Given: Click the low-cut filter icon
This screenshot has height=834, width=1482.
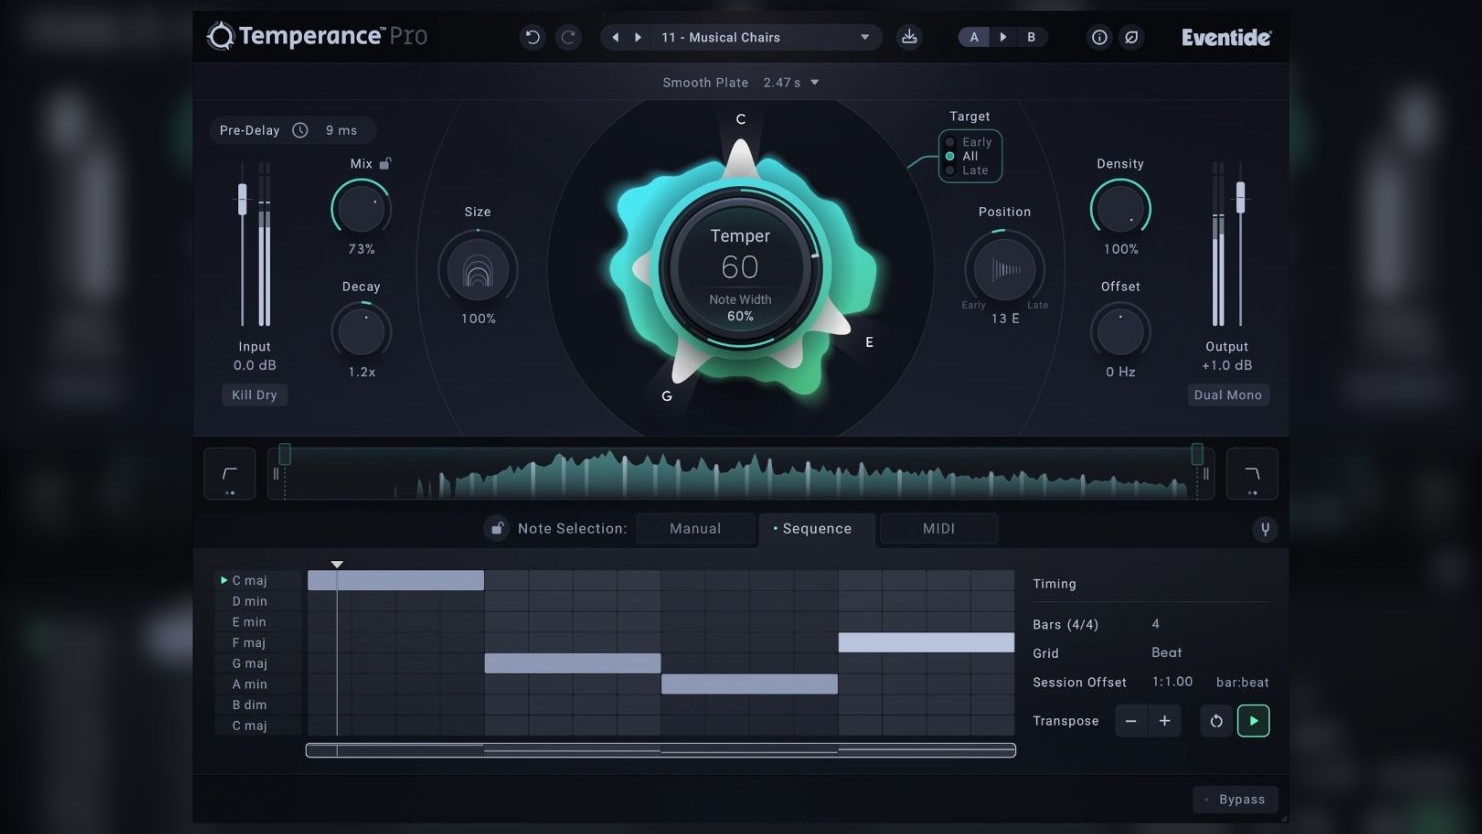Looking at the screenshot, I should pos(229,473).
